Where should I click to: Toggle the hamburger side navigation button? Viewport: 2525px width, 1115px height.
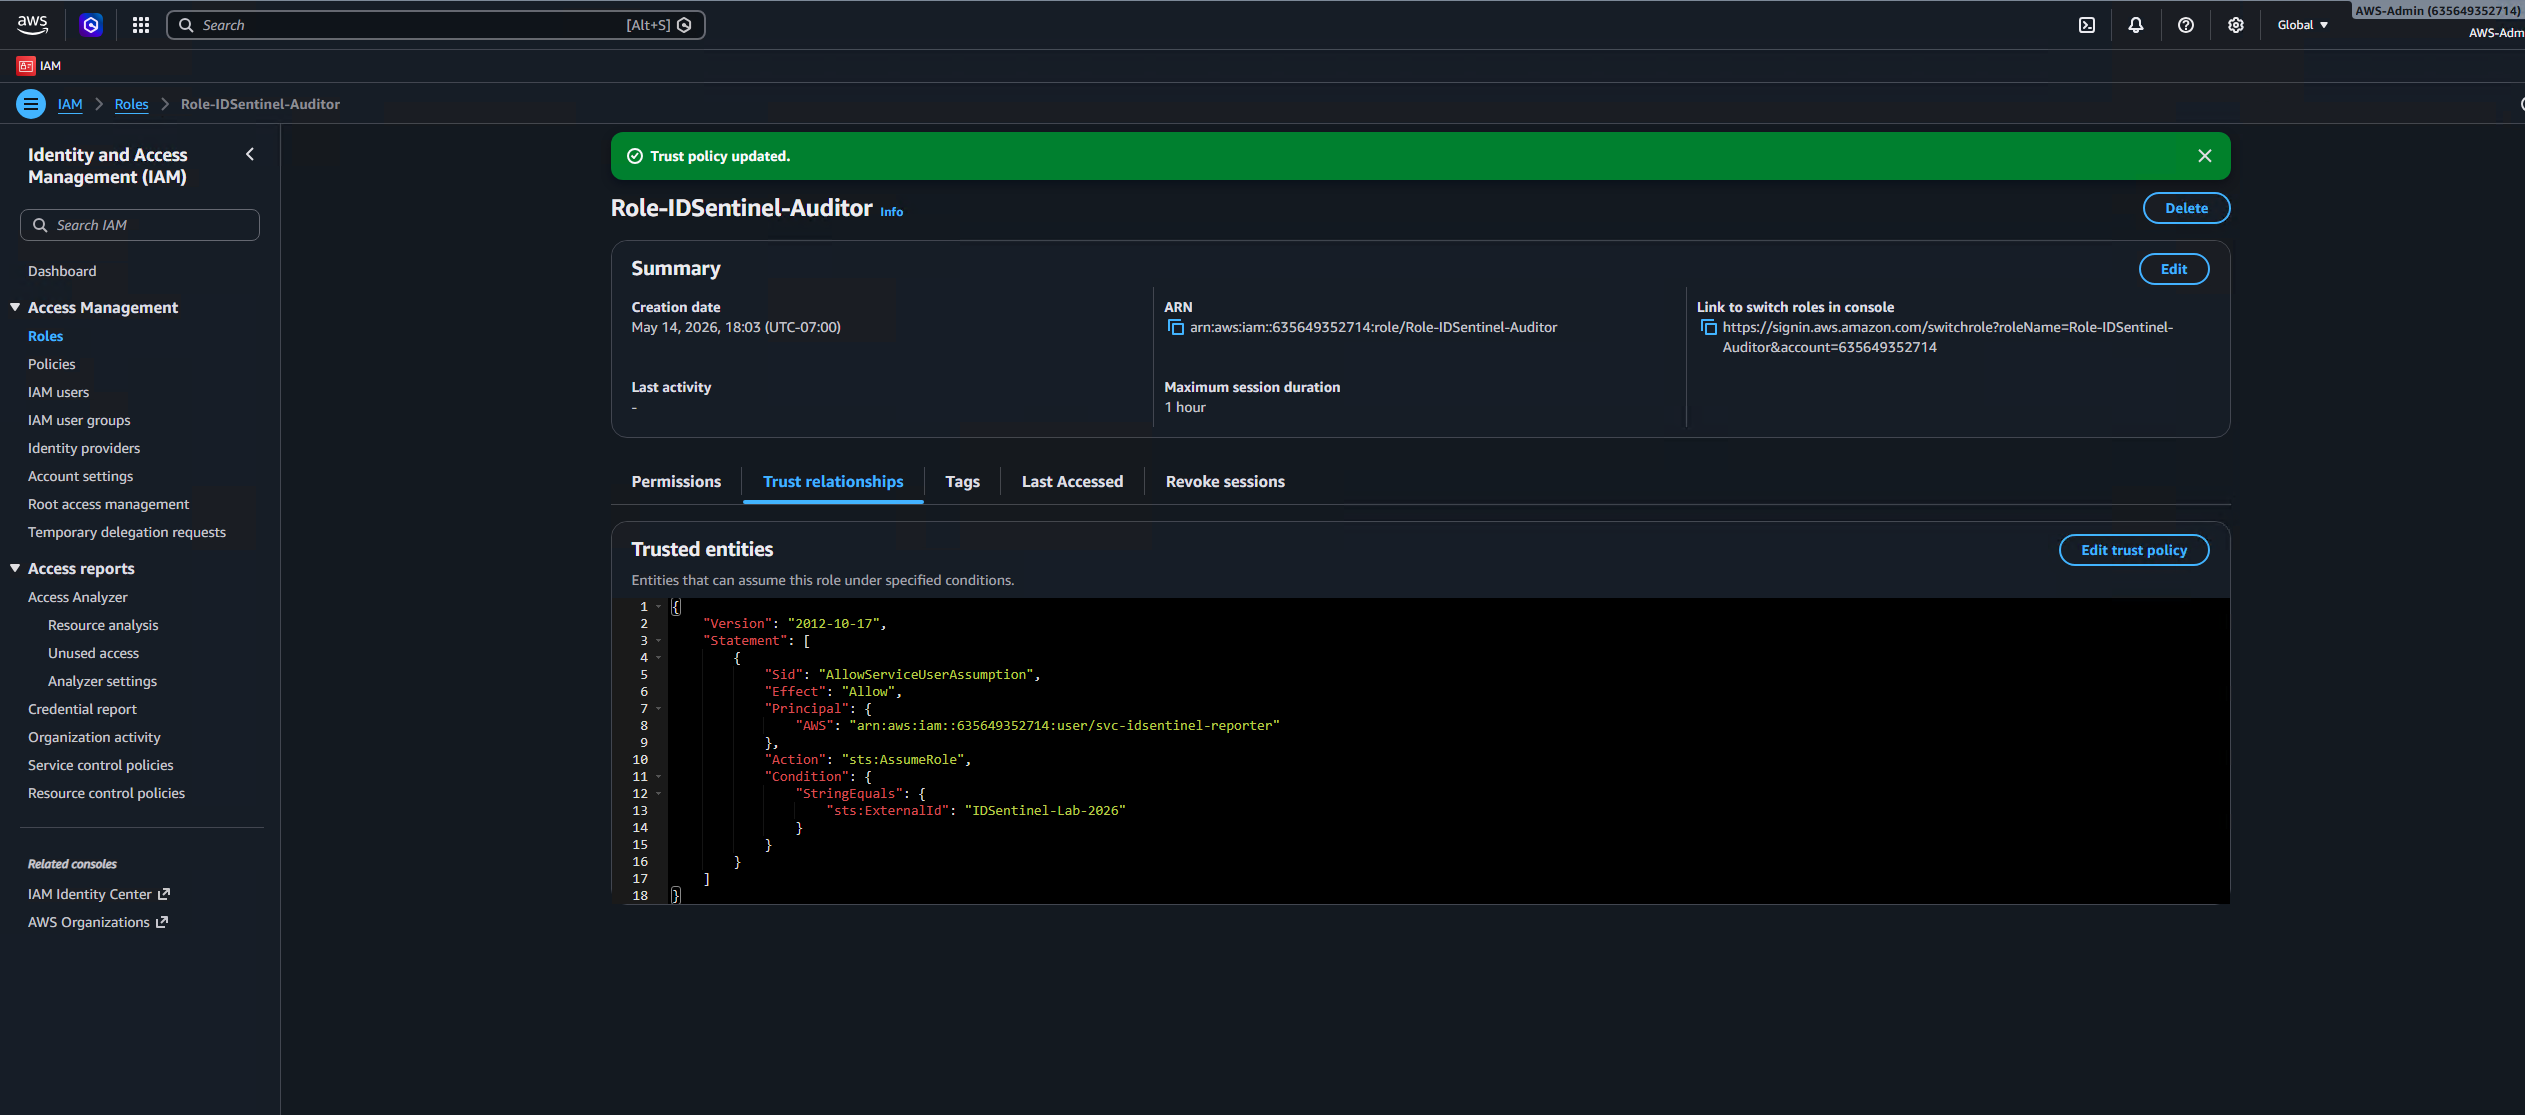pos(31,104)
